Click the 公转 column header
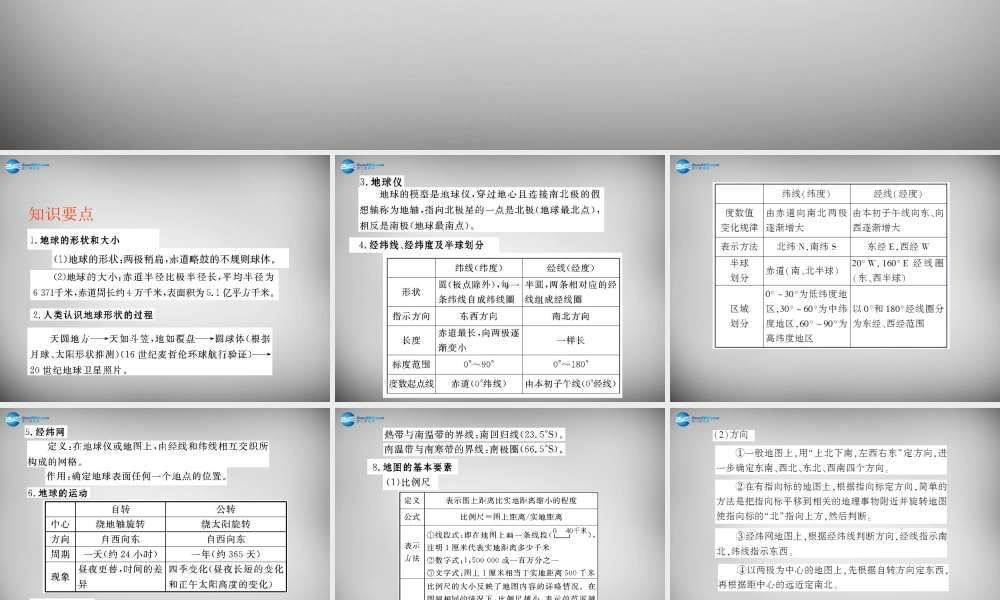Viewport: 1000px width, 600px height. click(x=226, y=509)
